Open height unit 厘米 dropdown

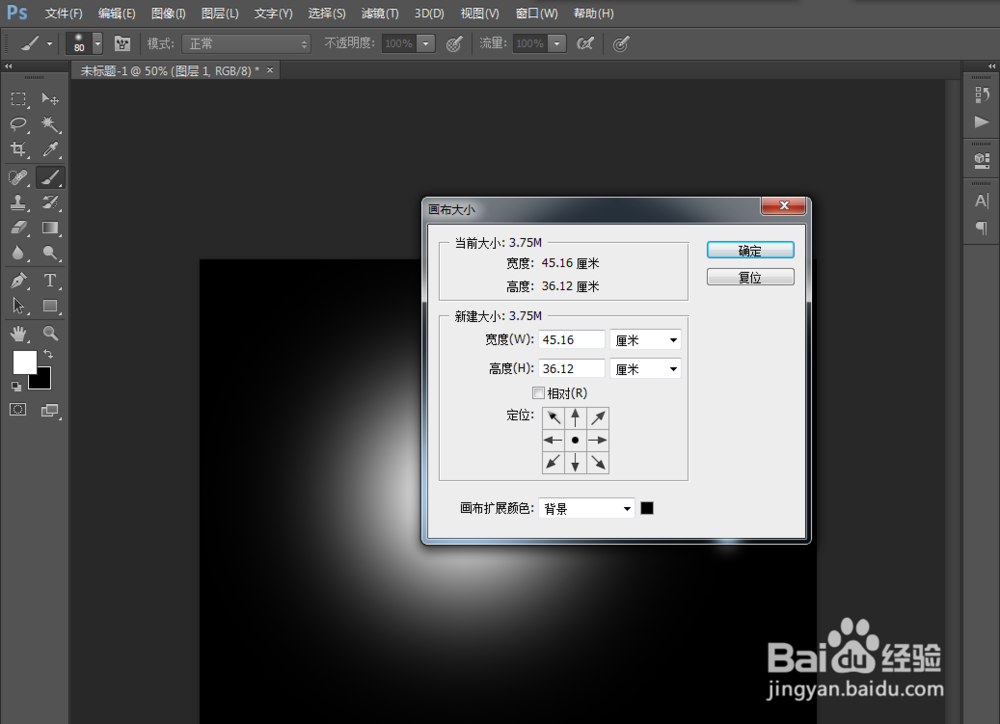click(645, 369)
